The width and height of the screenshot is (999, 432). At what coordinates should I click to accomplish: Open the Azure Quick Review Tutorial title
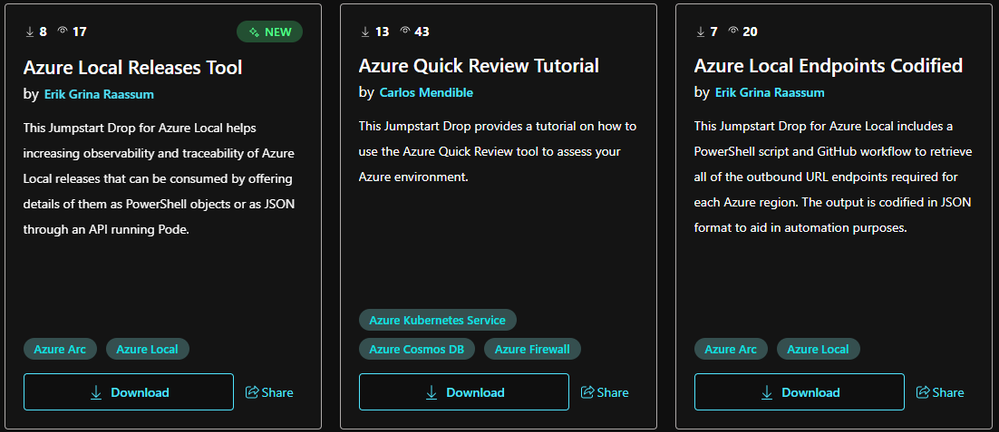478,66
